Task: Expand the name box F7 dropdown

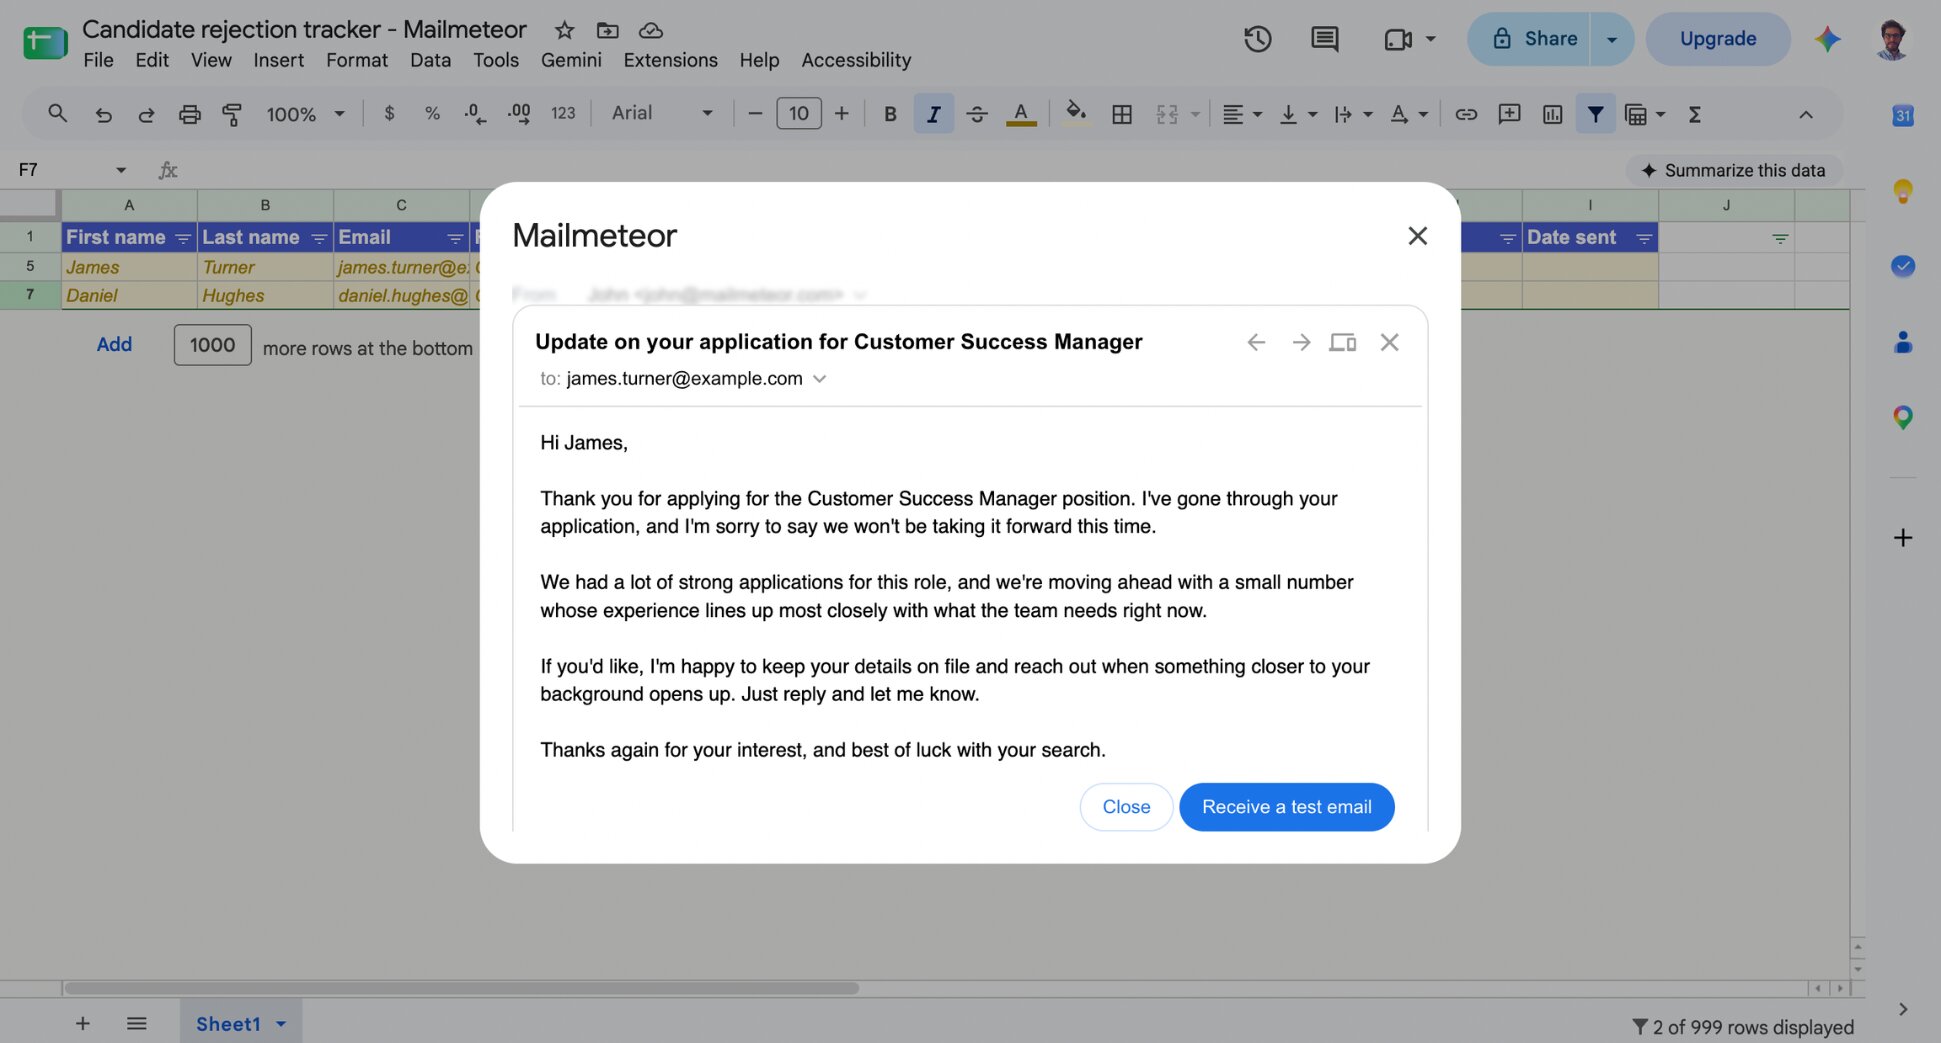Action: tap(121, 170)
